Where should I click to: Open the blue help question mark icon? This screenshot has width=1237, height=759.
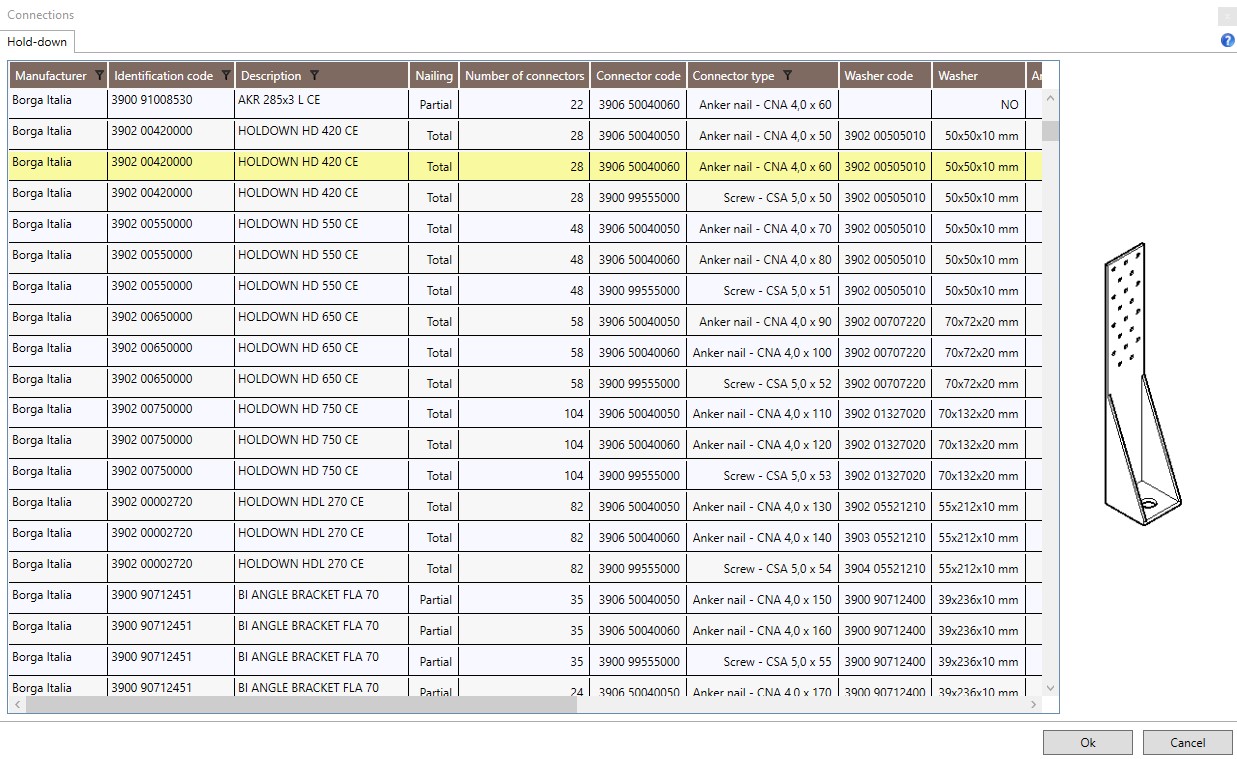click(x=1227, y=41)
